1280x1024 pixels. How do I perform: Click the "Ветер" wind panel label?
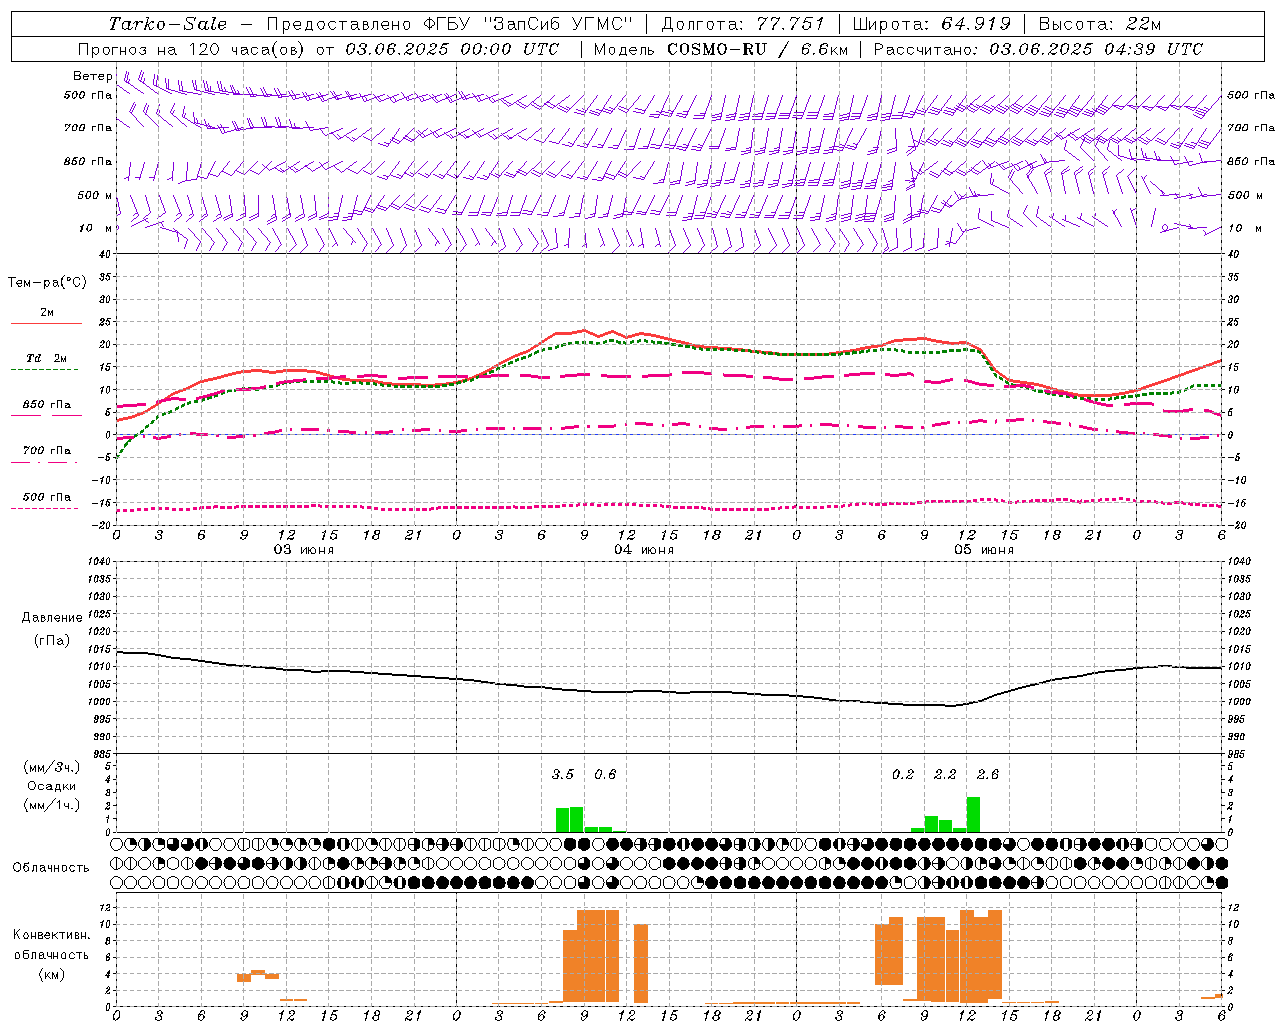[x=93, y=76]
